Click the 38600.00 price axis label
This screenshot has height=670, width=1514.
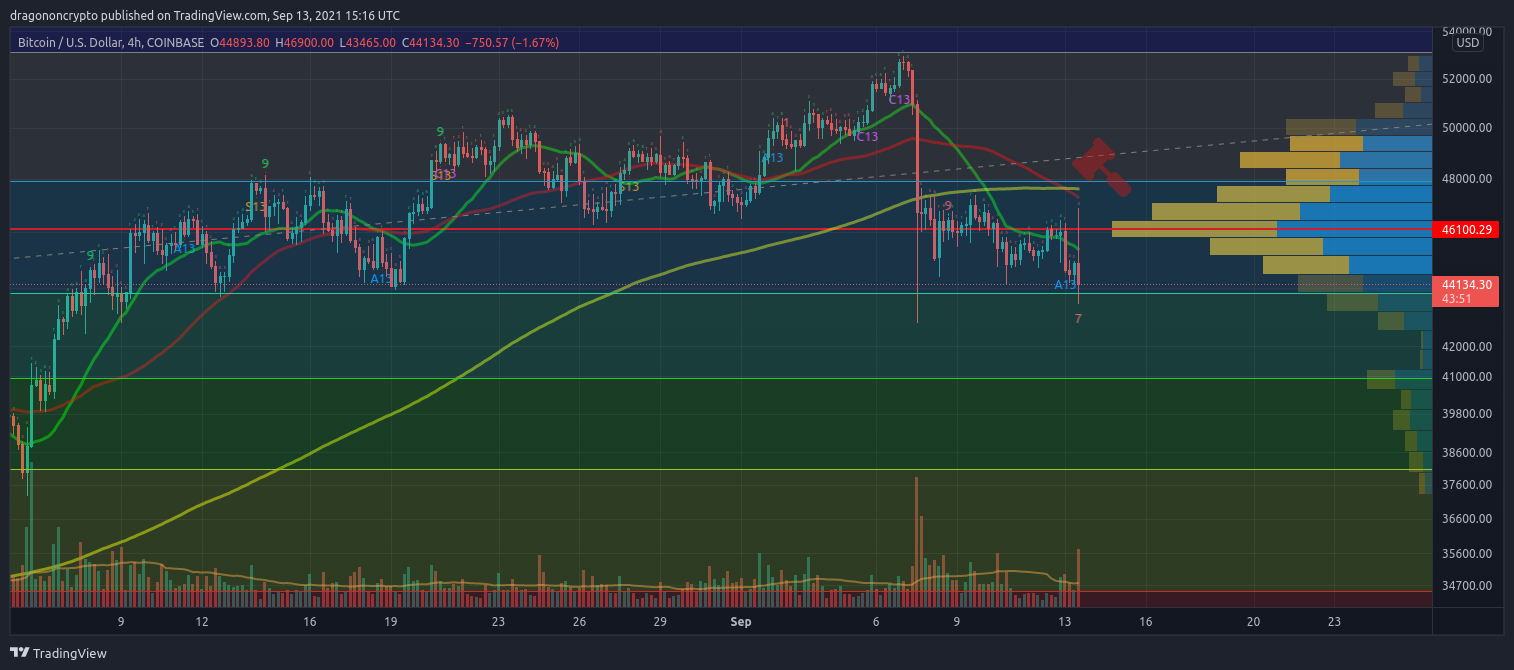(1467, 452)
